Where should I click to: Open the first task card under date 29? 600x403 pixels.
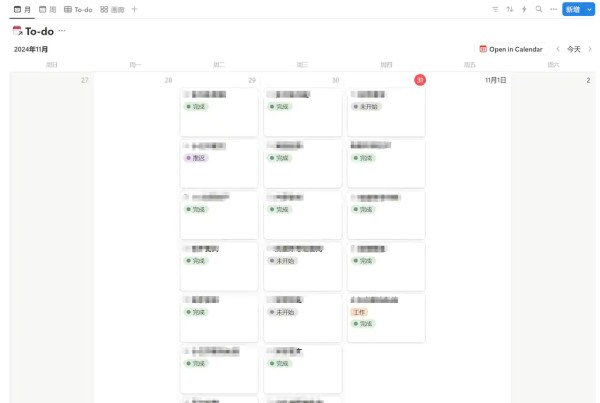tap(219, 112)
